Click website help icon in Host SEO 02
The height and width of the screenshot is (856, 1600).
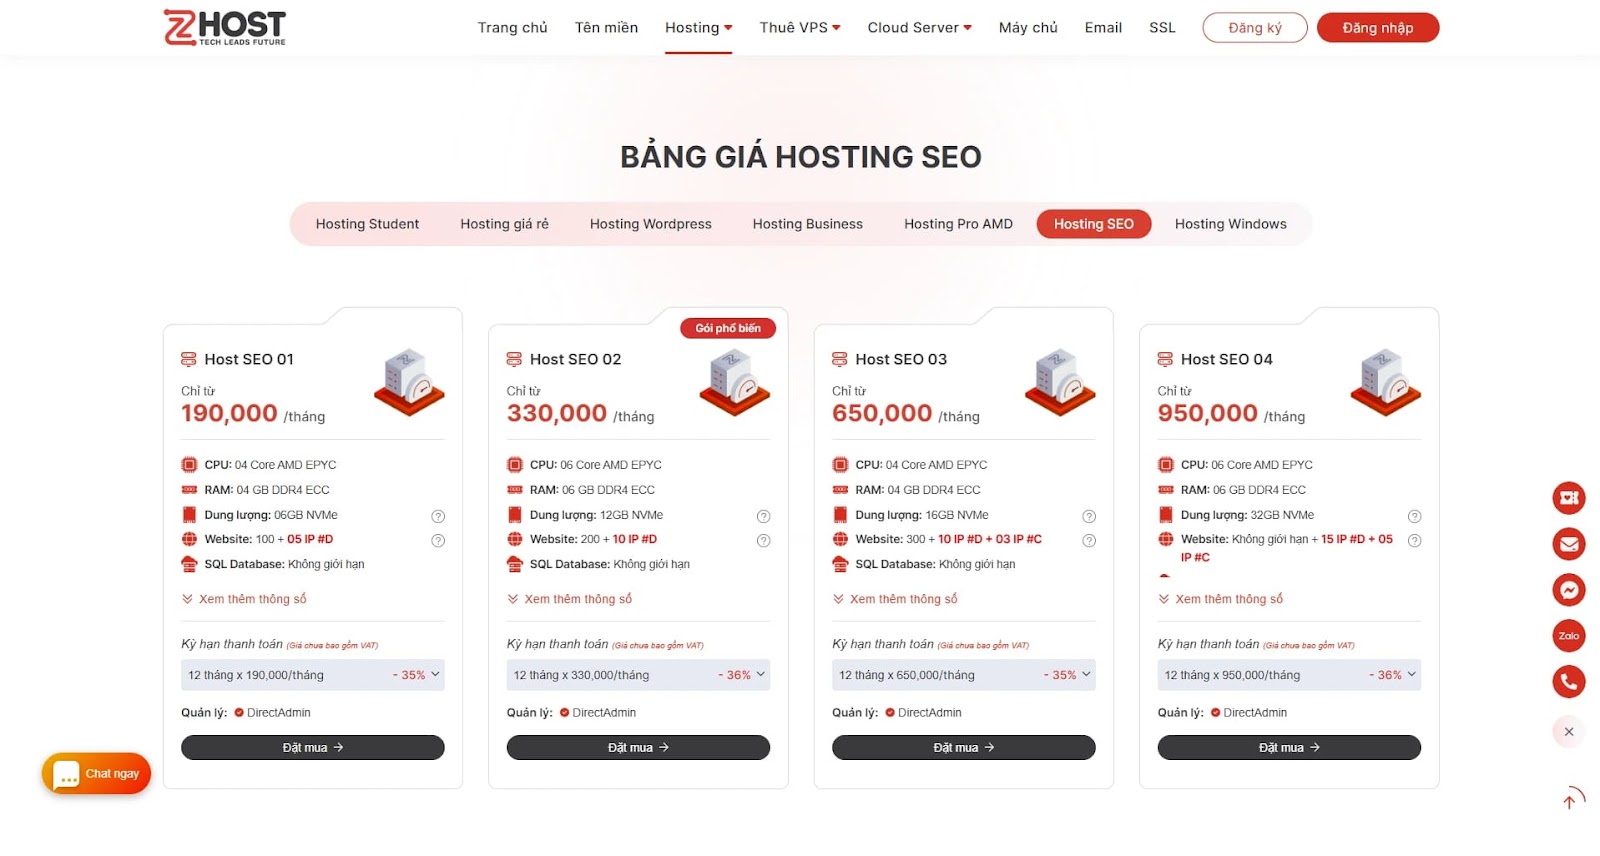[763, 540]
